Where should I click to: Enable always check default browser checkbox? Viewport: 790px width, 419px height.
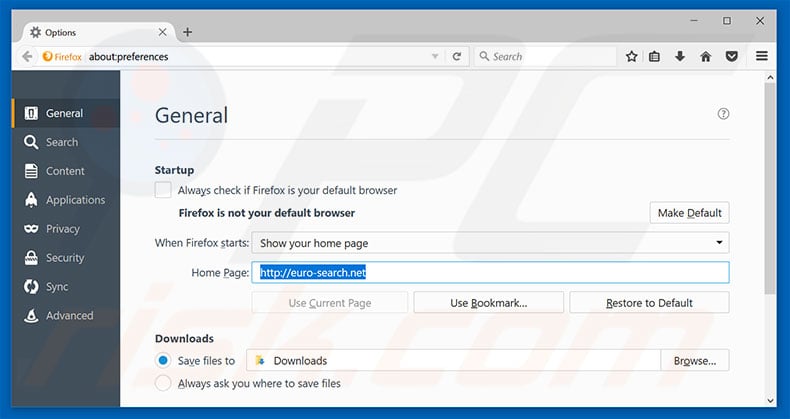click(x=163, y=190)
